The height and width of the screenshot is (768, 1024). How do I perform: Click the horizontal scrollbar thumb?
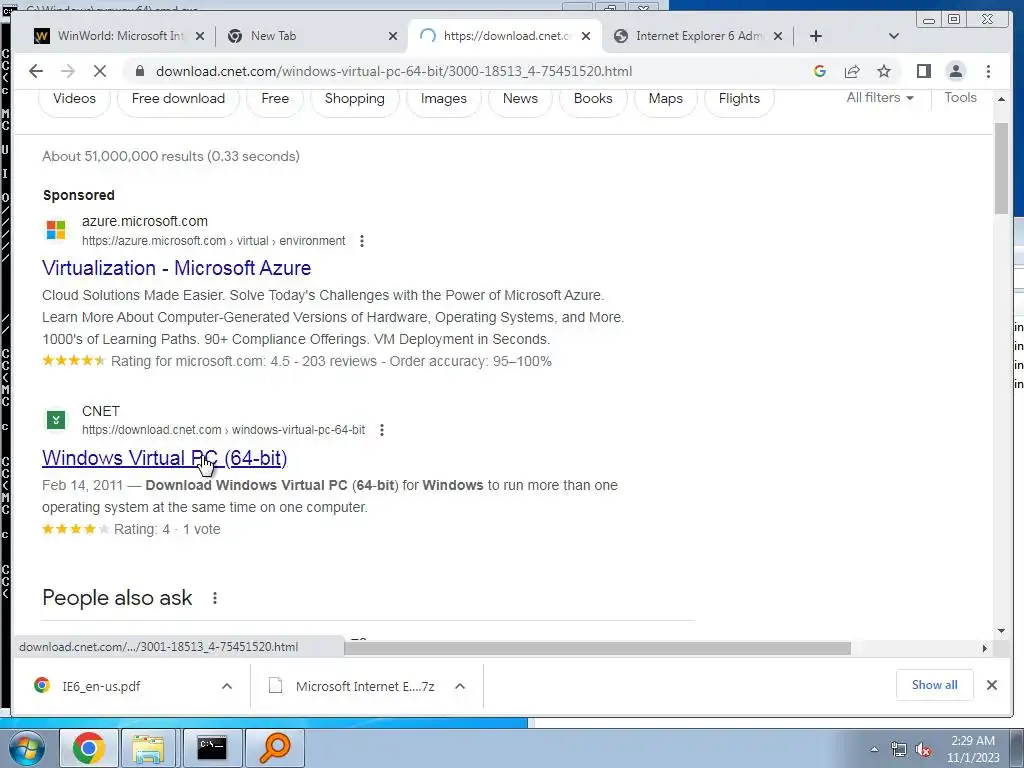(598, 648)
